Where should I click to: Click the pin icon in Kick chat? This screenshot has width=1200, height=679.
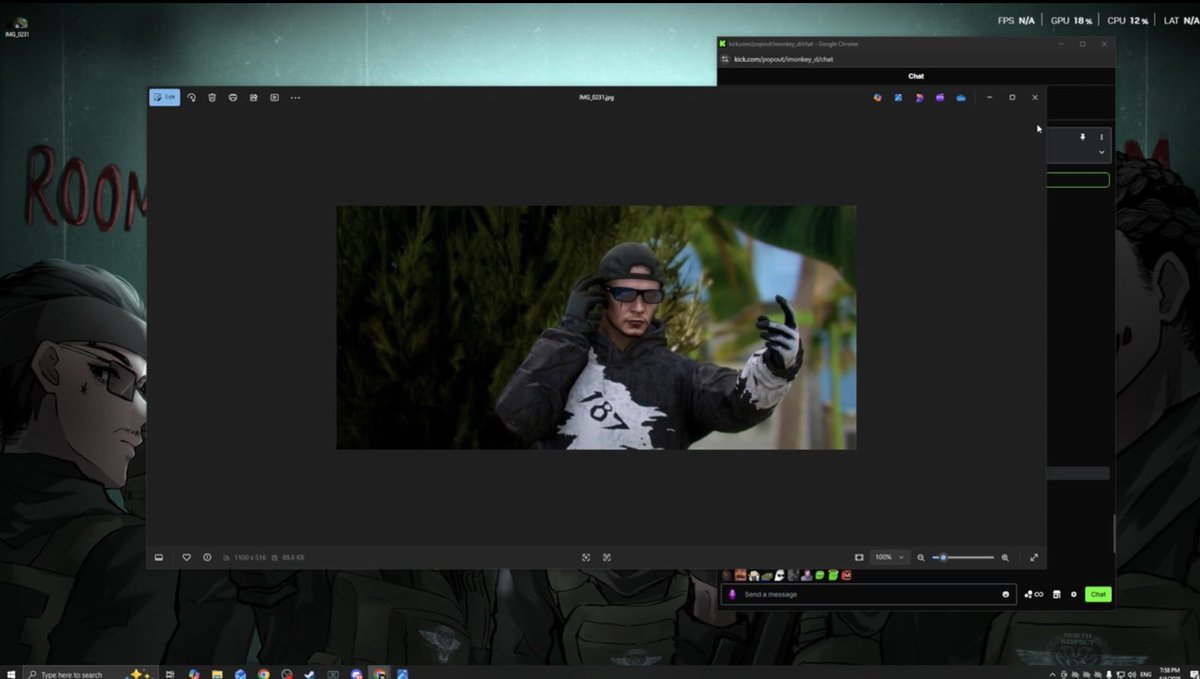coord(1082,137)
